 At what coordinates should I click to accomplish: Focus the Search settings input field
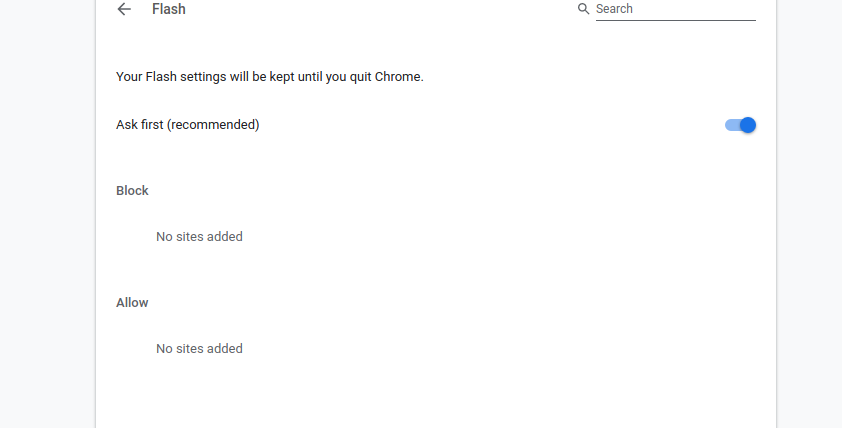tap(676, 9)
